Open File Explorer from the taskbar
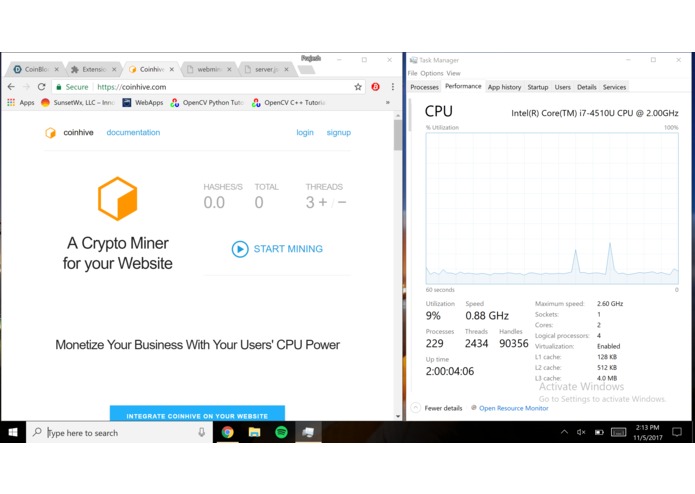Viewport: 695px width, 494px height. tap(254, 432)
